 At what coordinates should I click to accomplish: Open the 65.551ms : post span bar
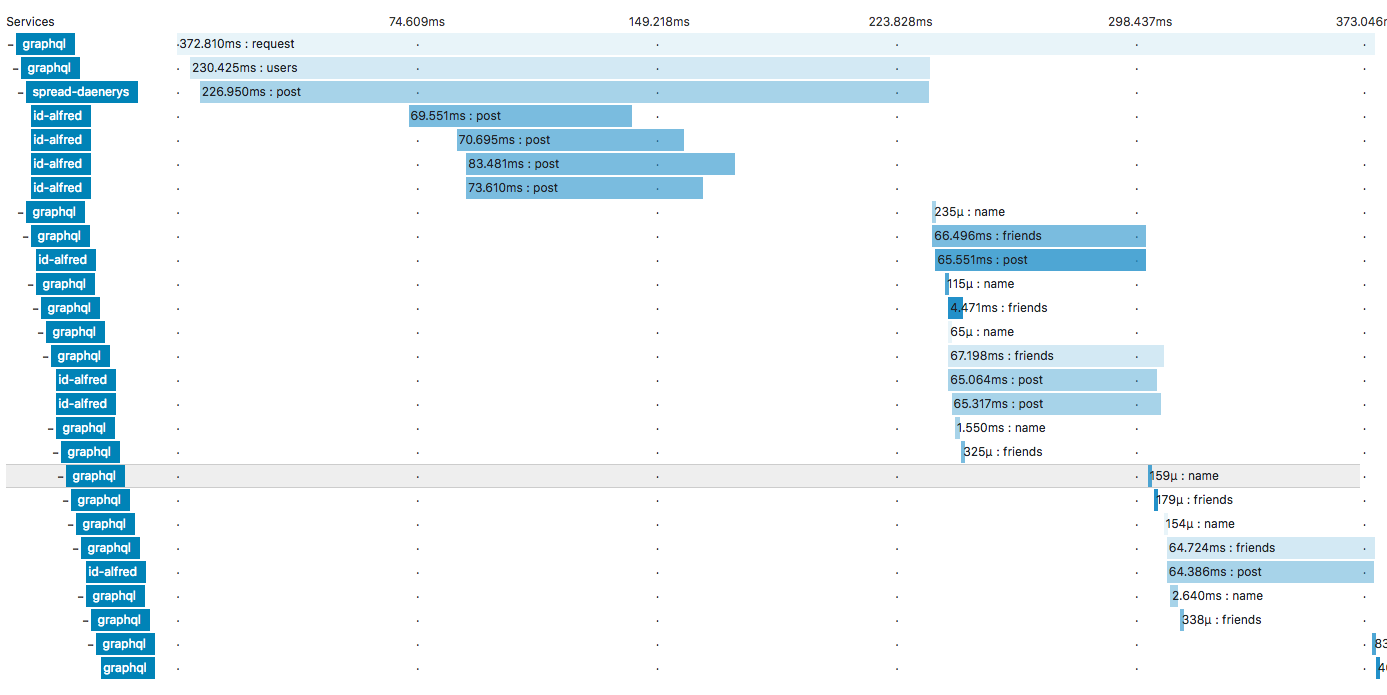(1040, 260)
